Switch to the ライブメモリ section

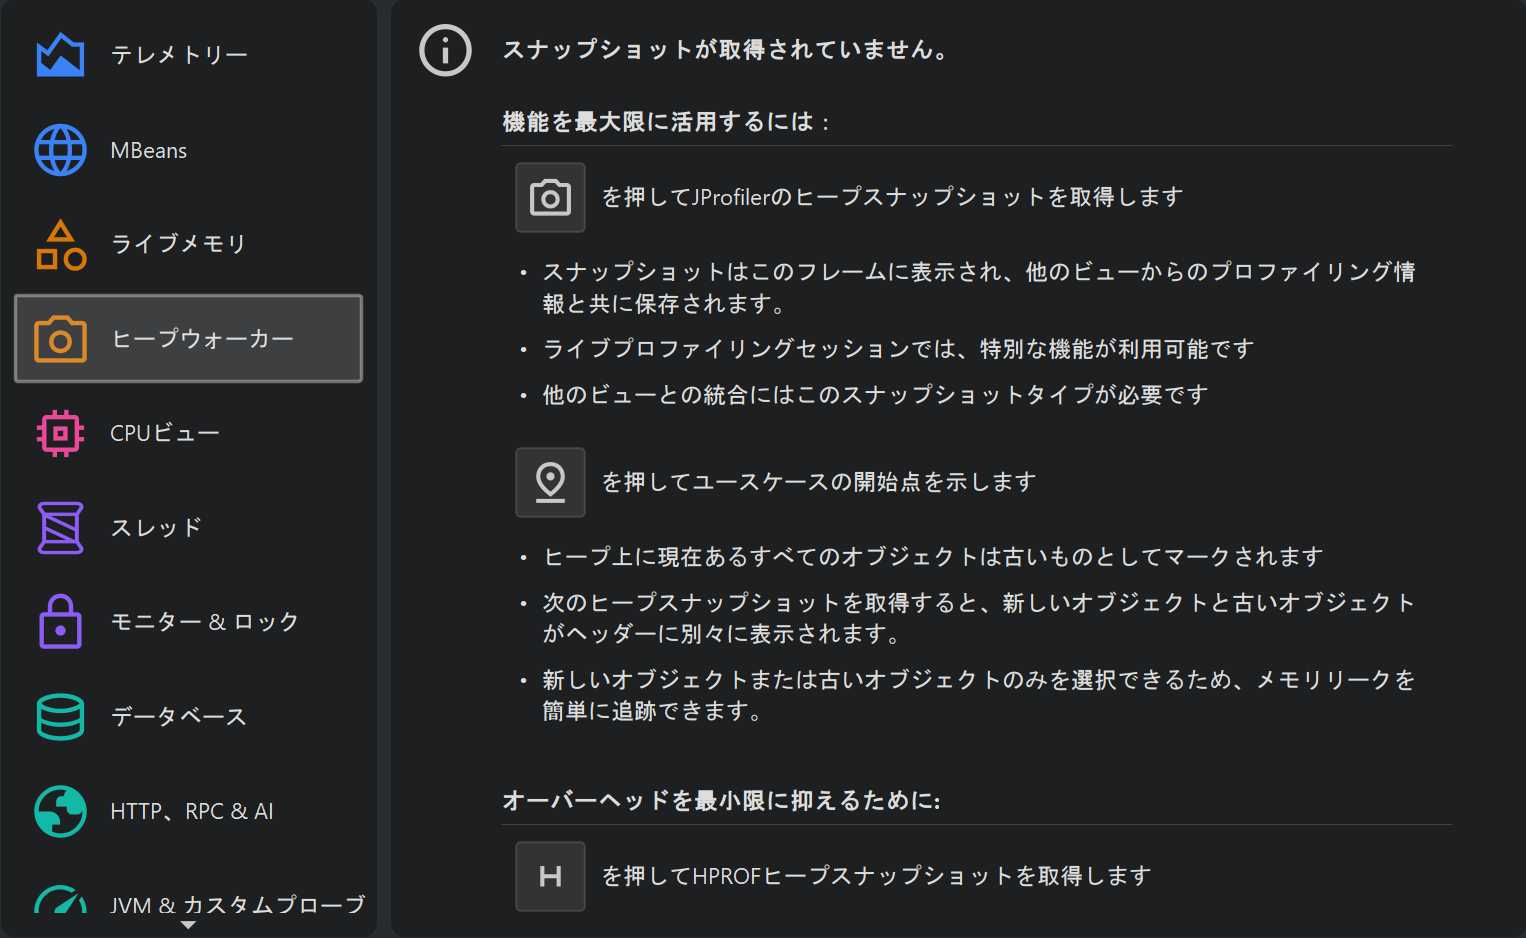178,244
